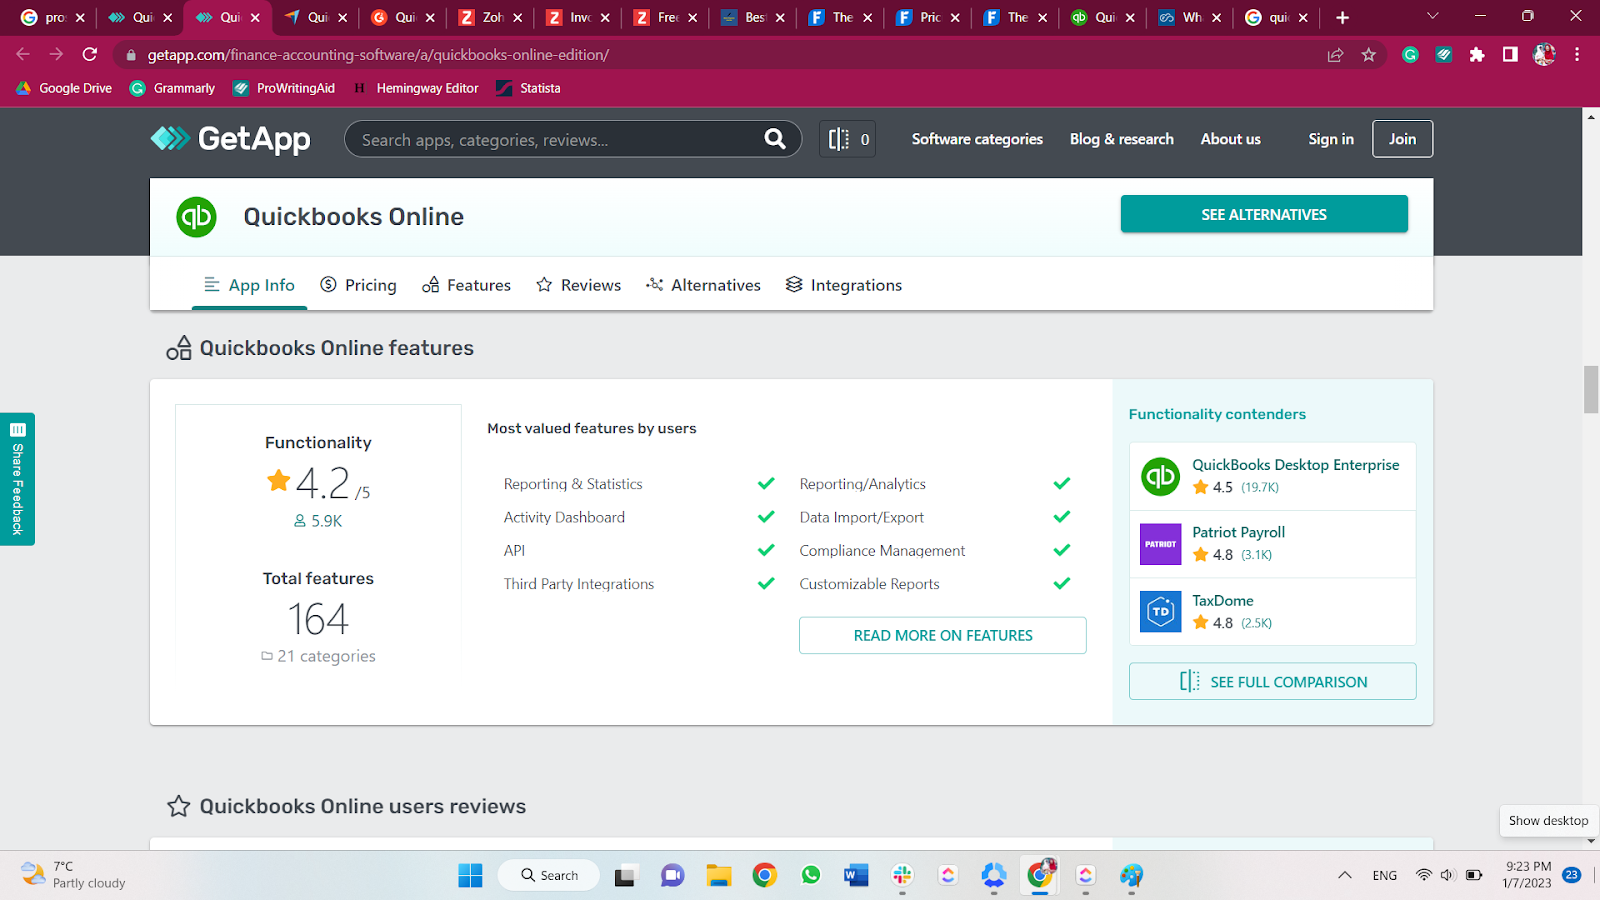Screen dimensions: 1600x900
Task: Open Slack from the taskbar
Action: click(x=902, y=876)
